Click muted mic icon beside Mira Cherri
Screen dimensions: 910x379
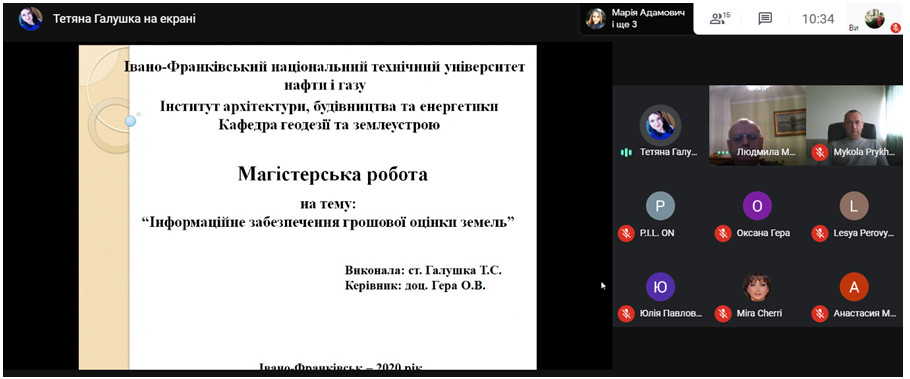723,313
